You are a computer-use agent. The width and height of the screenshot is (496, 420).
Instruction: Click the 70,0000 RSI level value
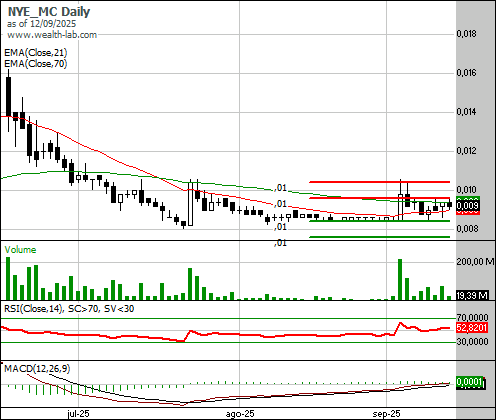(x=472, y=317)
